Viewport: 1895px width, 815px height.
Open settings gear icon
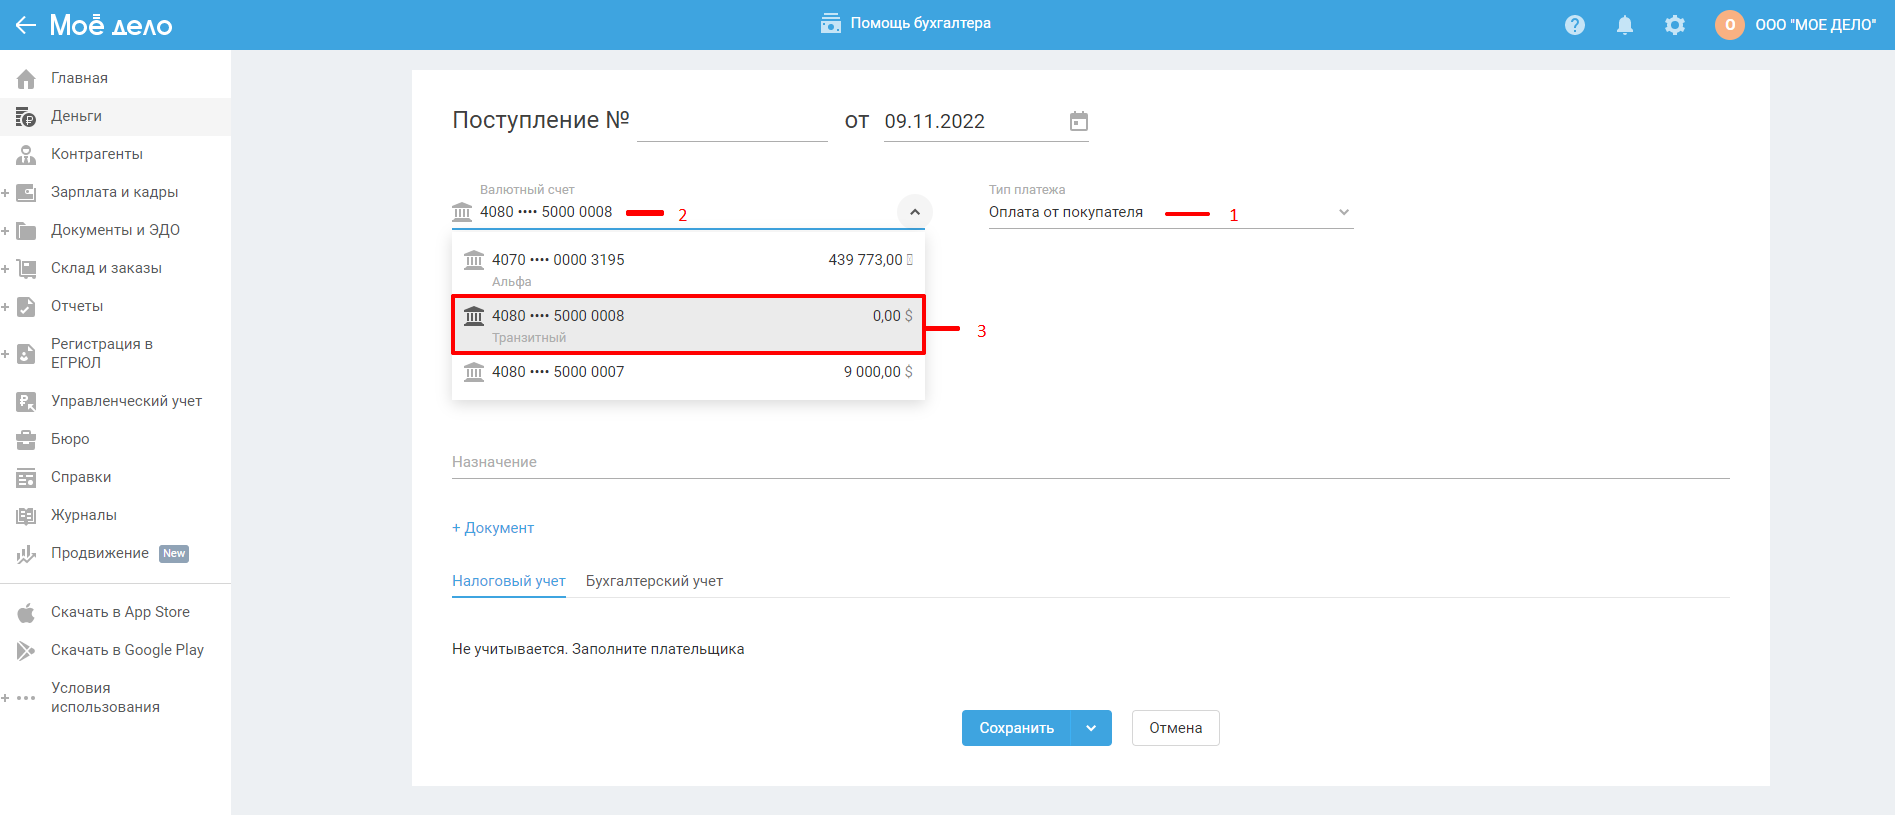[x=1674, y=25]
